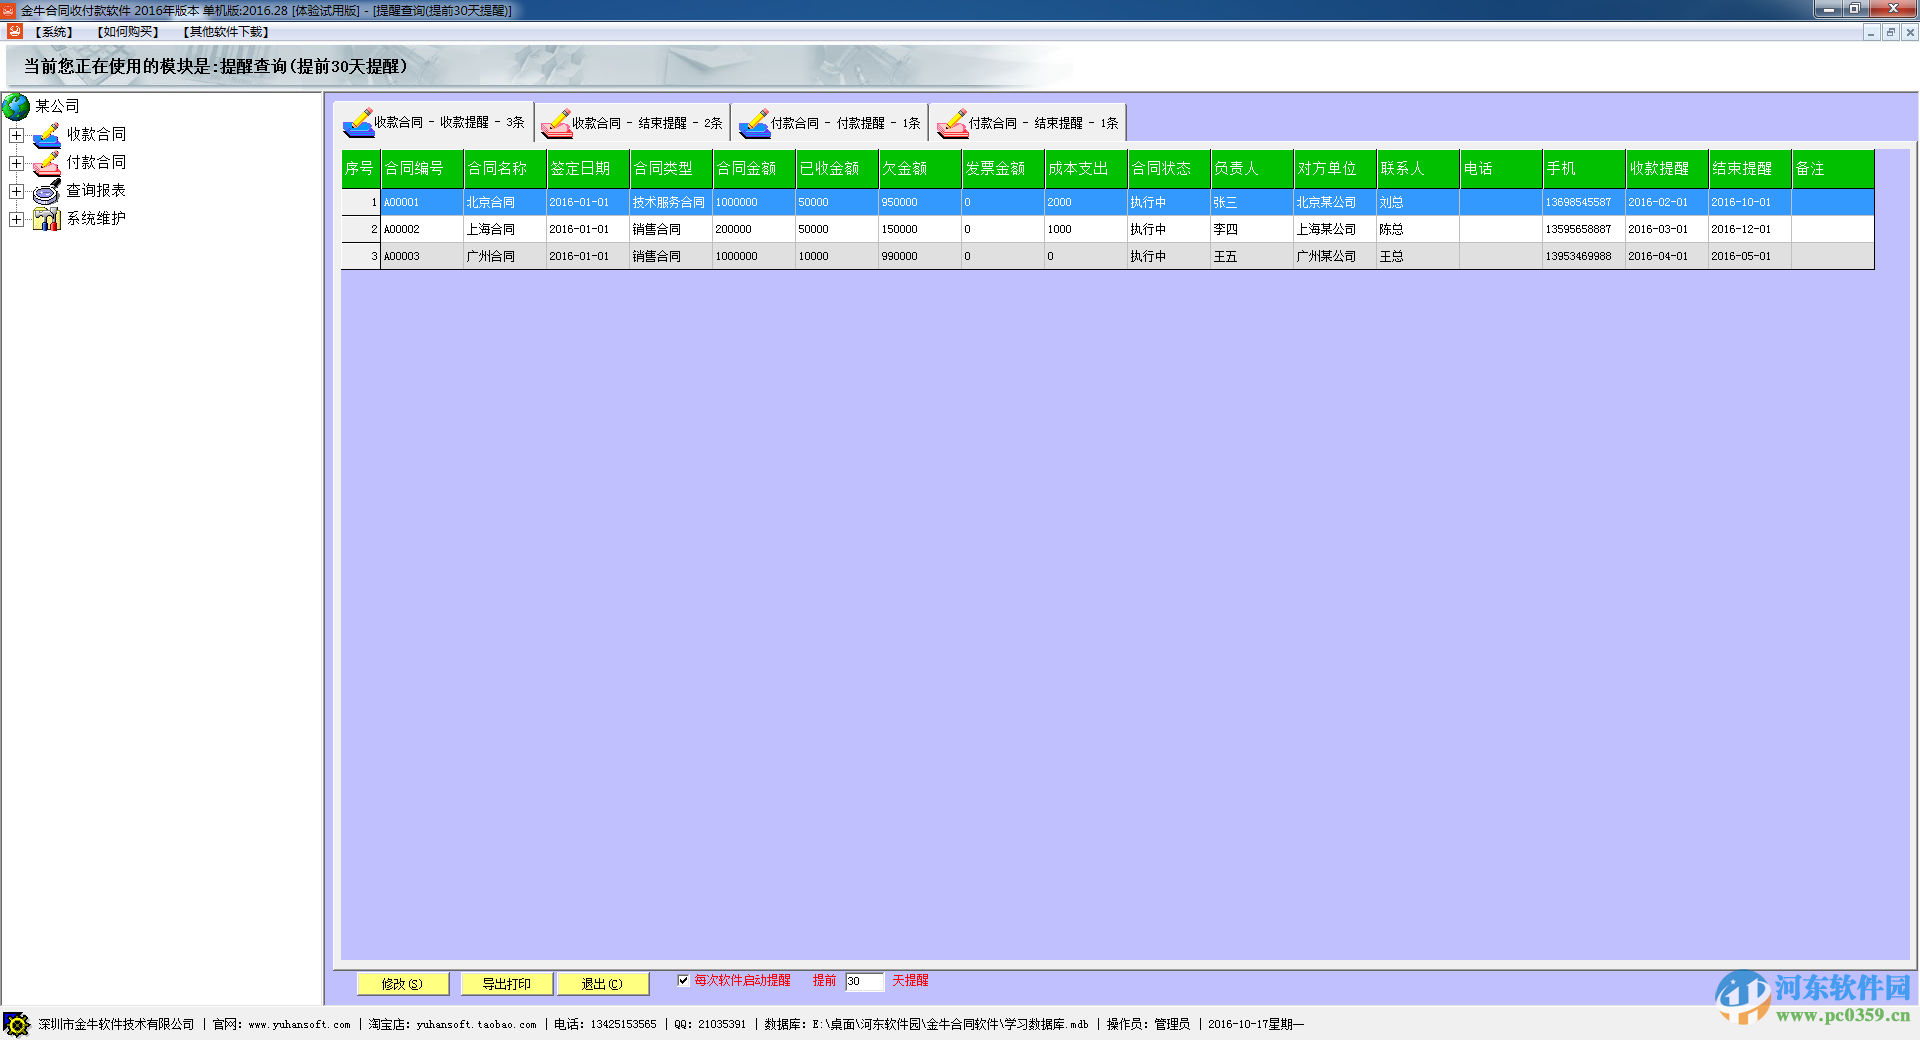Screen dimensions: 1920x1040
Task: Select contract cell A00002
Action: 422,229
